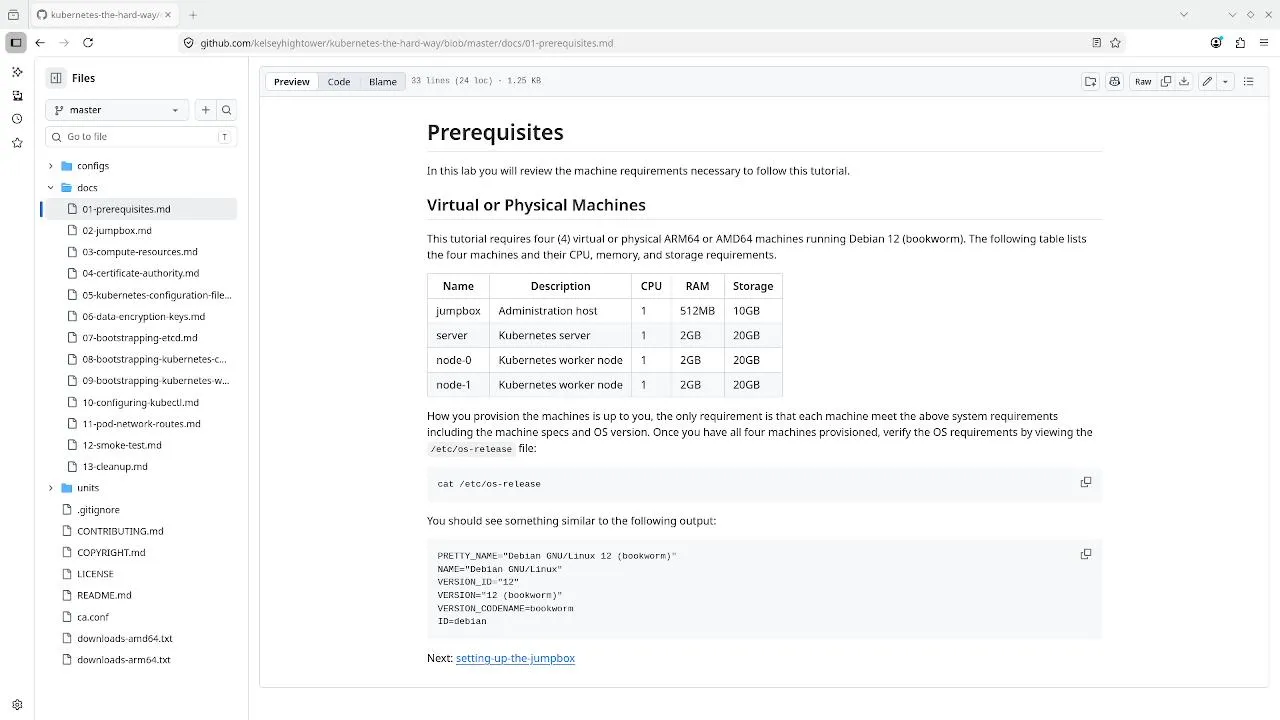Open the master branch dropdown
The width and height of the screenshot is (1280, 720).
click(x=117, y=110)
